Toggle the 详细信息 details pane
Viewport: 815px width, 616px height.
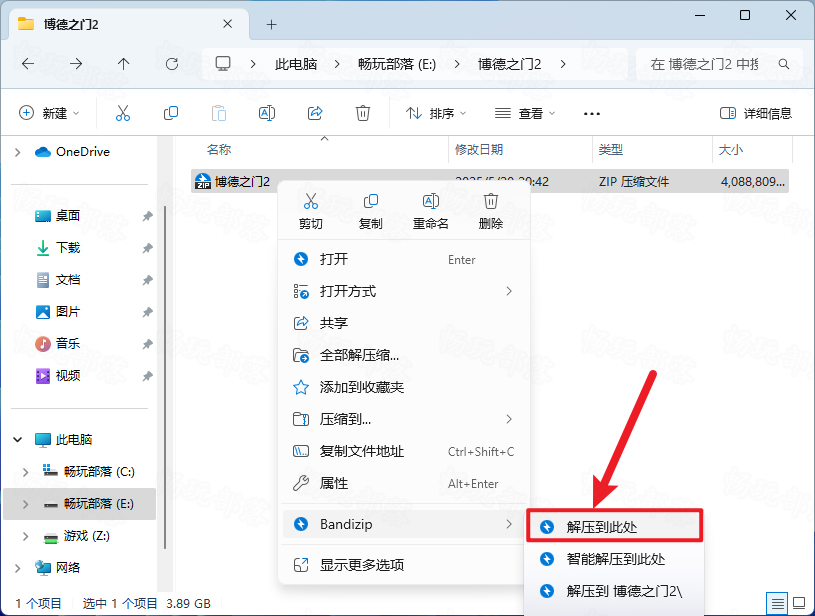[756, 113]
